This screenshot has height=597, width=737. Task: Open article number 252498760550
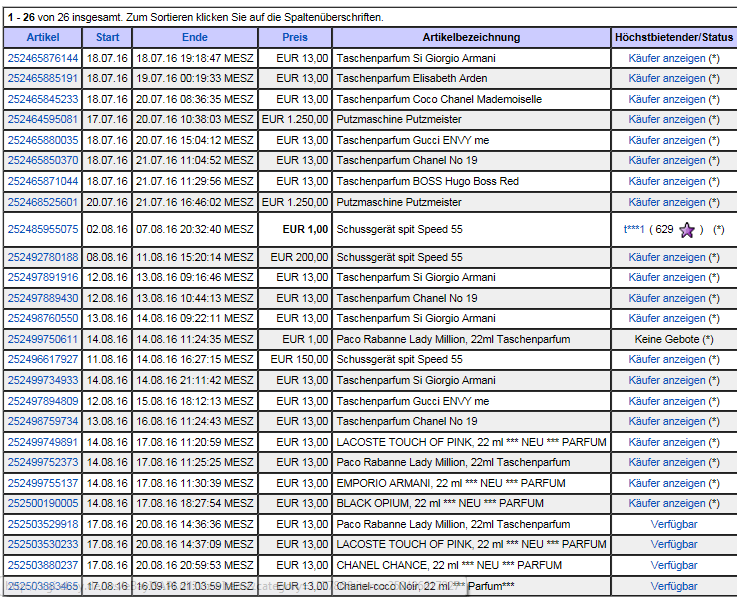pyautogui.click(x=43, y=318)
